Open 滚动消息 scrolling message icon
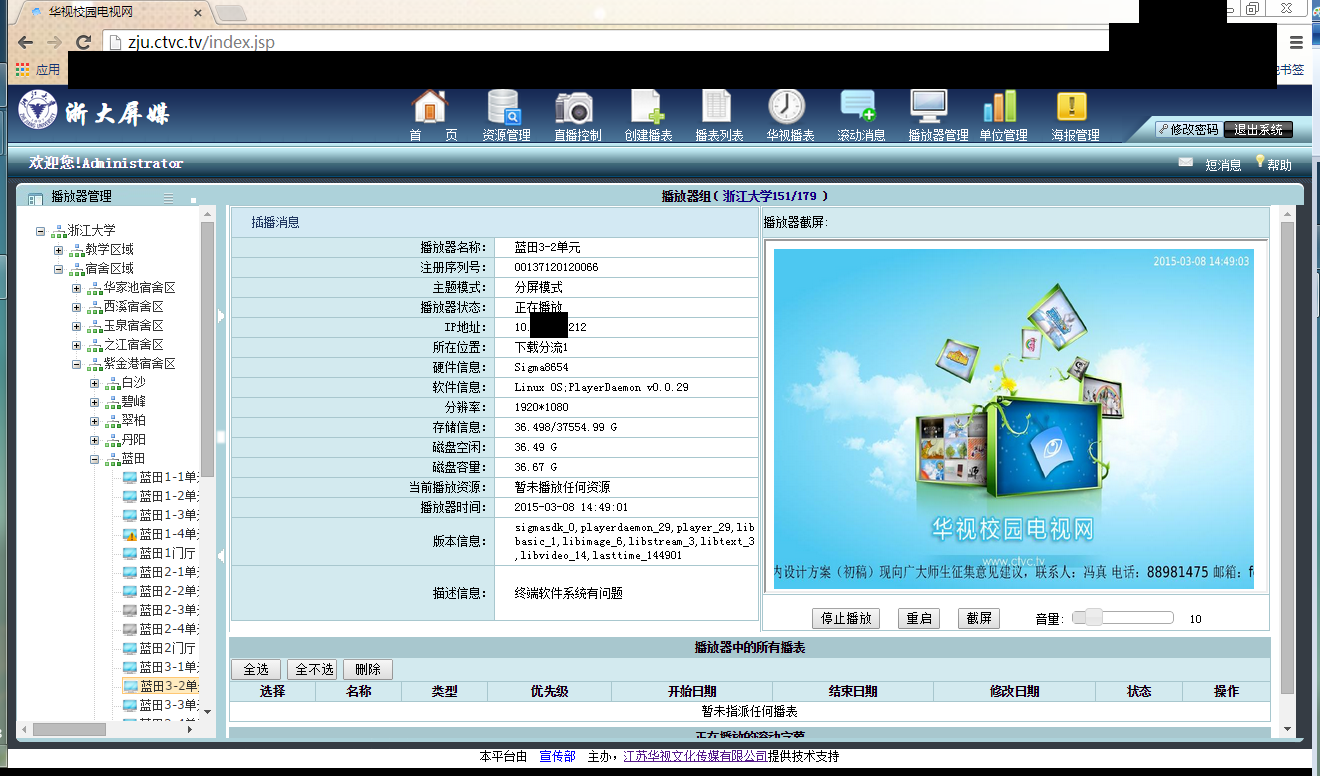The width and height of the screenshot is (1320, 776). [x=858, y=107]
